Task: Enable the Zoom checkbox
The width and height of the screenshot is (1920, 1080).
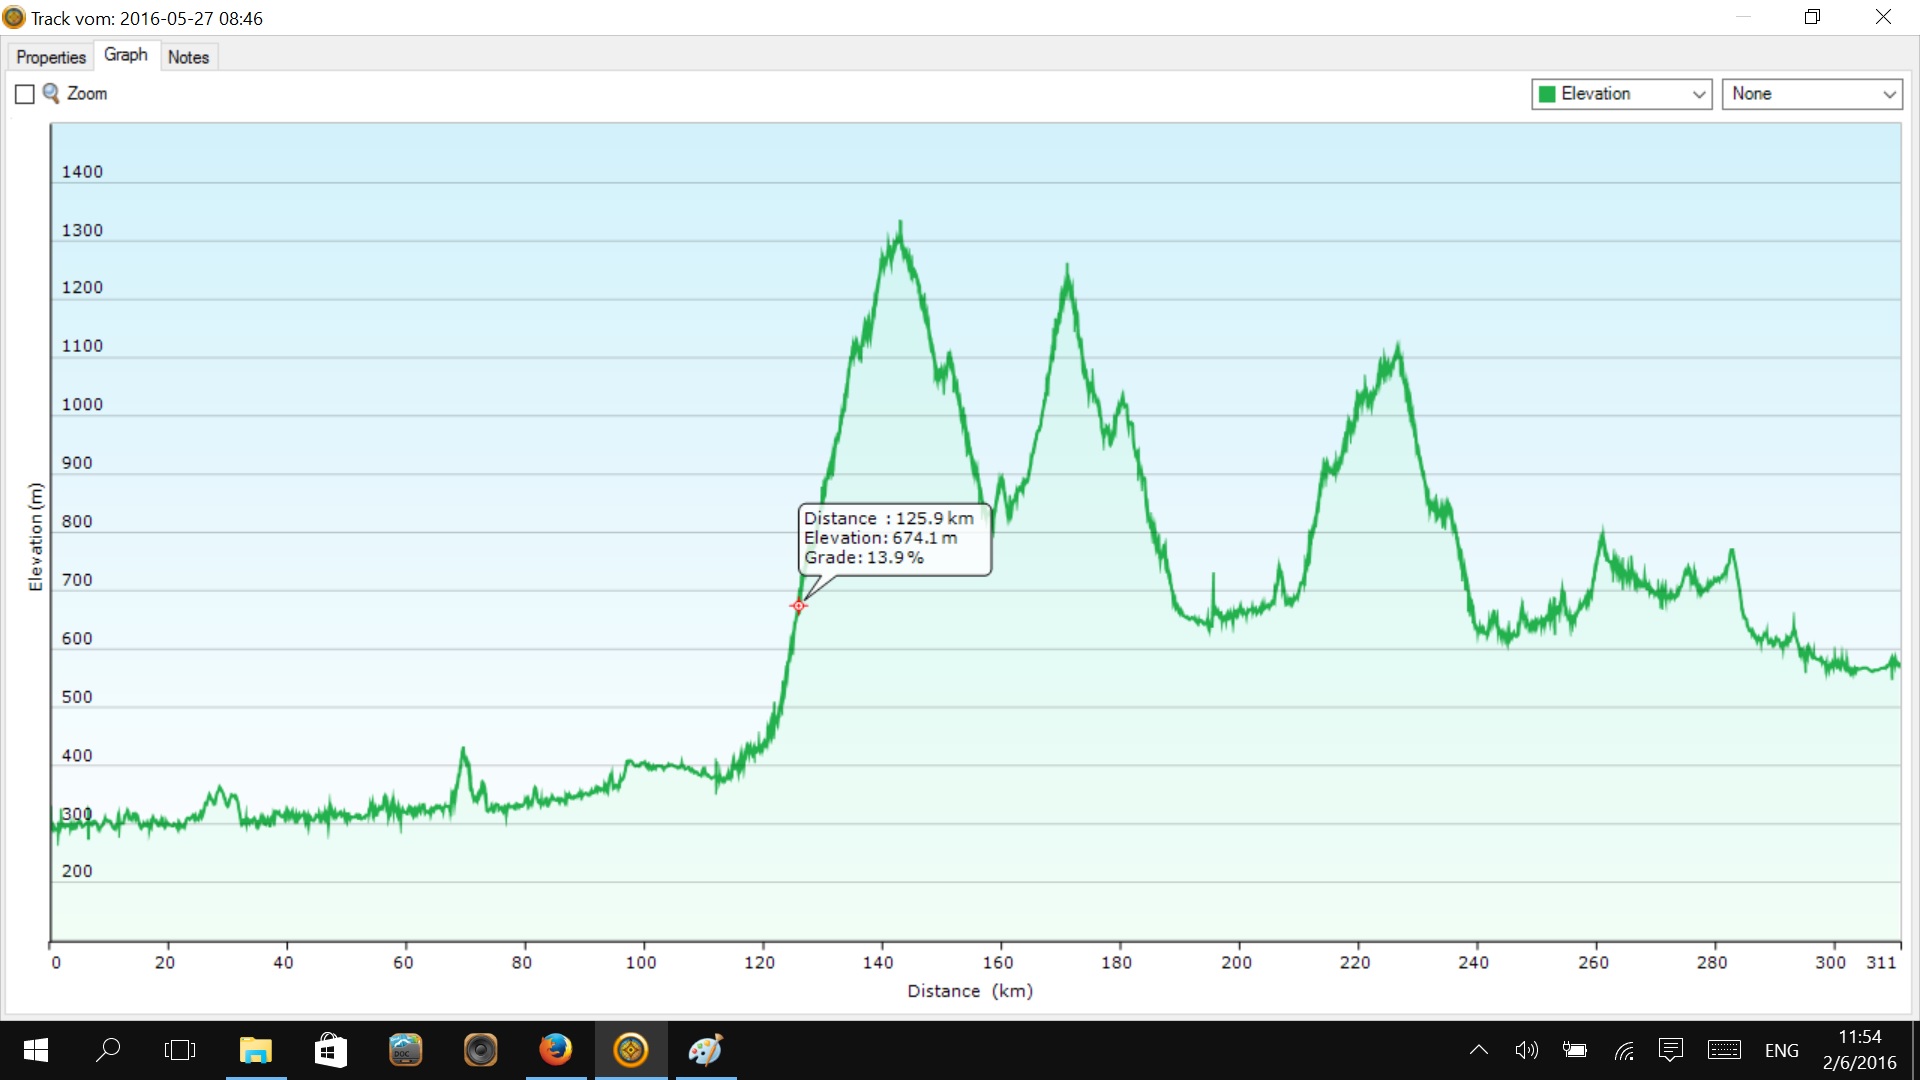Action: point(25,94)
